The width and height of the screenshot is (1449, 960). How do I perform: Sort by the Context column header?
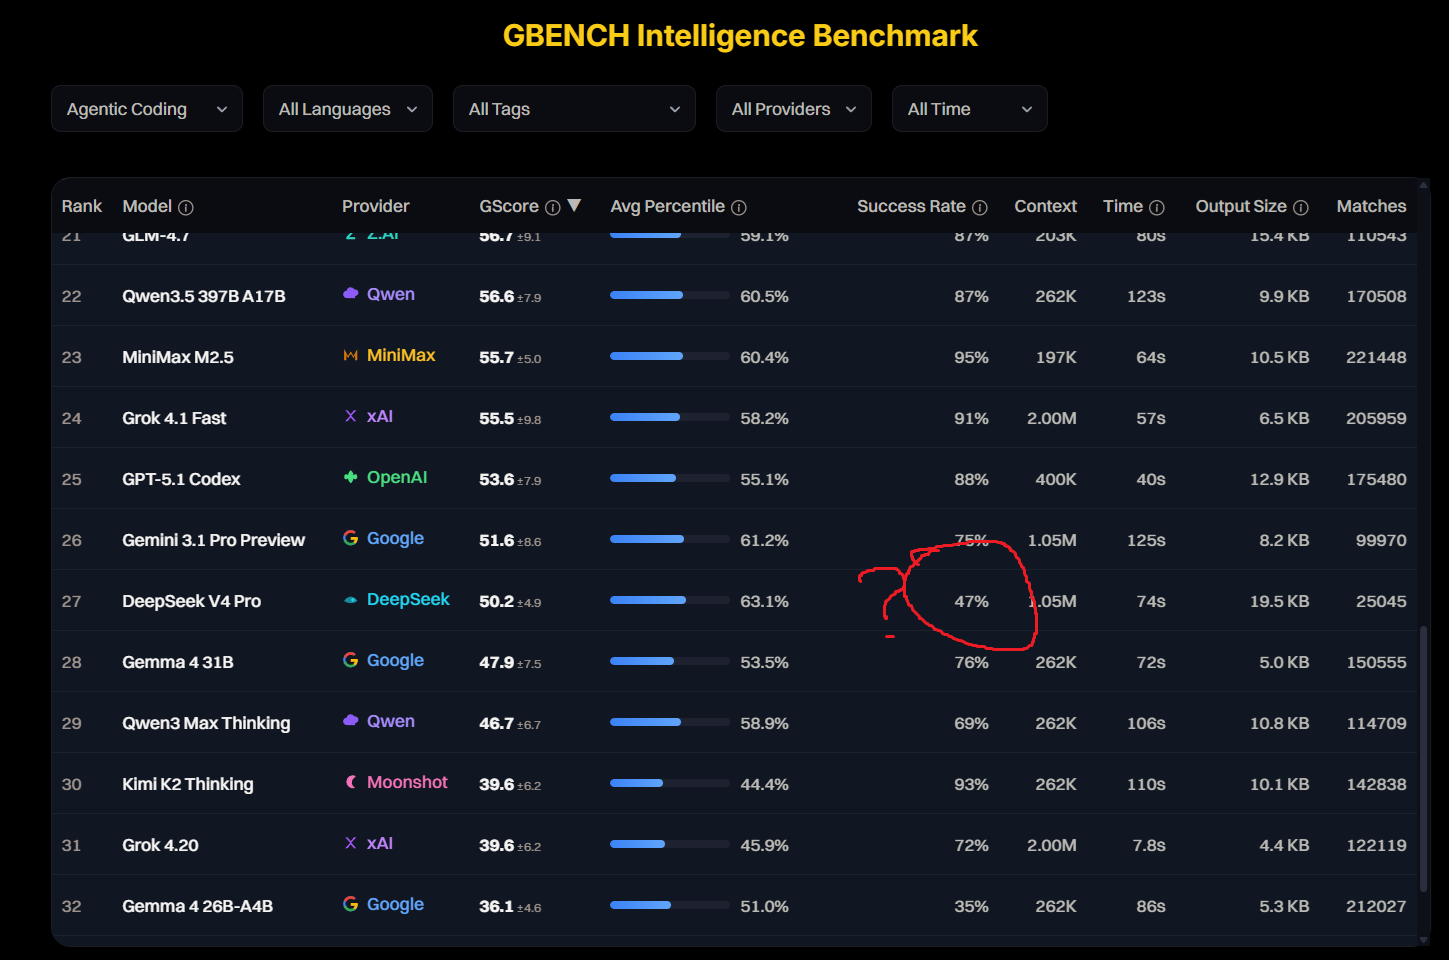click(x=1046, y=206)
